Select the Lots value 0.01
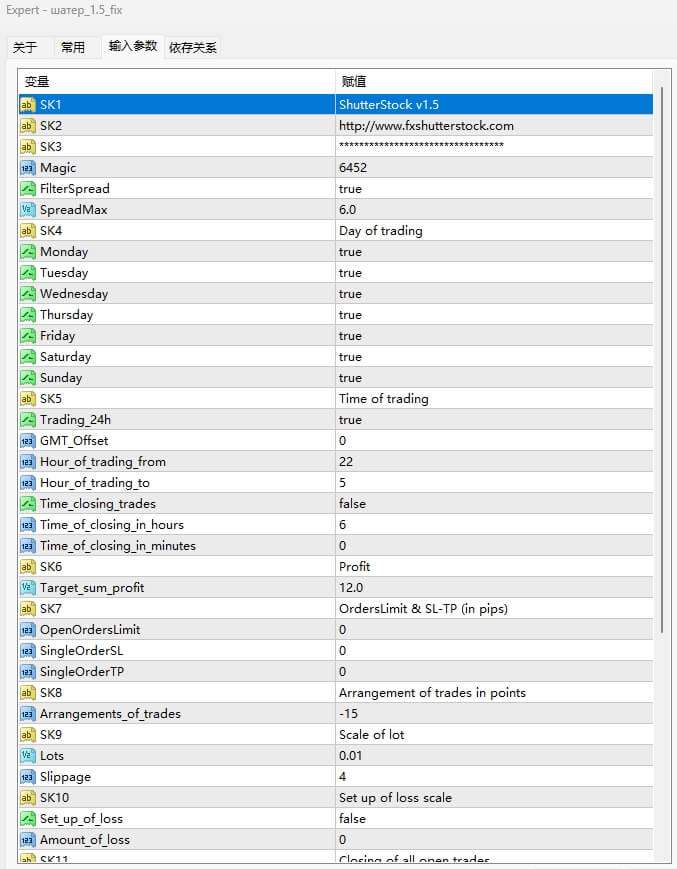Image resolution: width=677 pixels, height=869 pixels. coord(350,756)
